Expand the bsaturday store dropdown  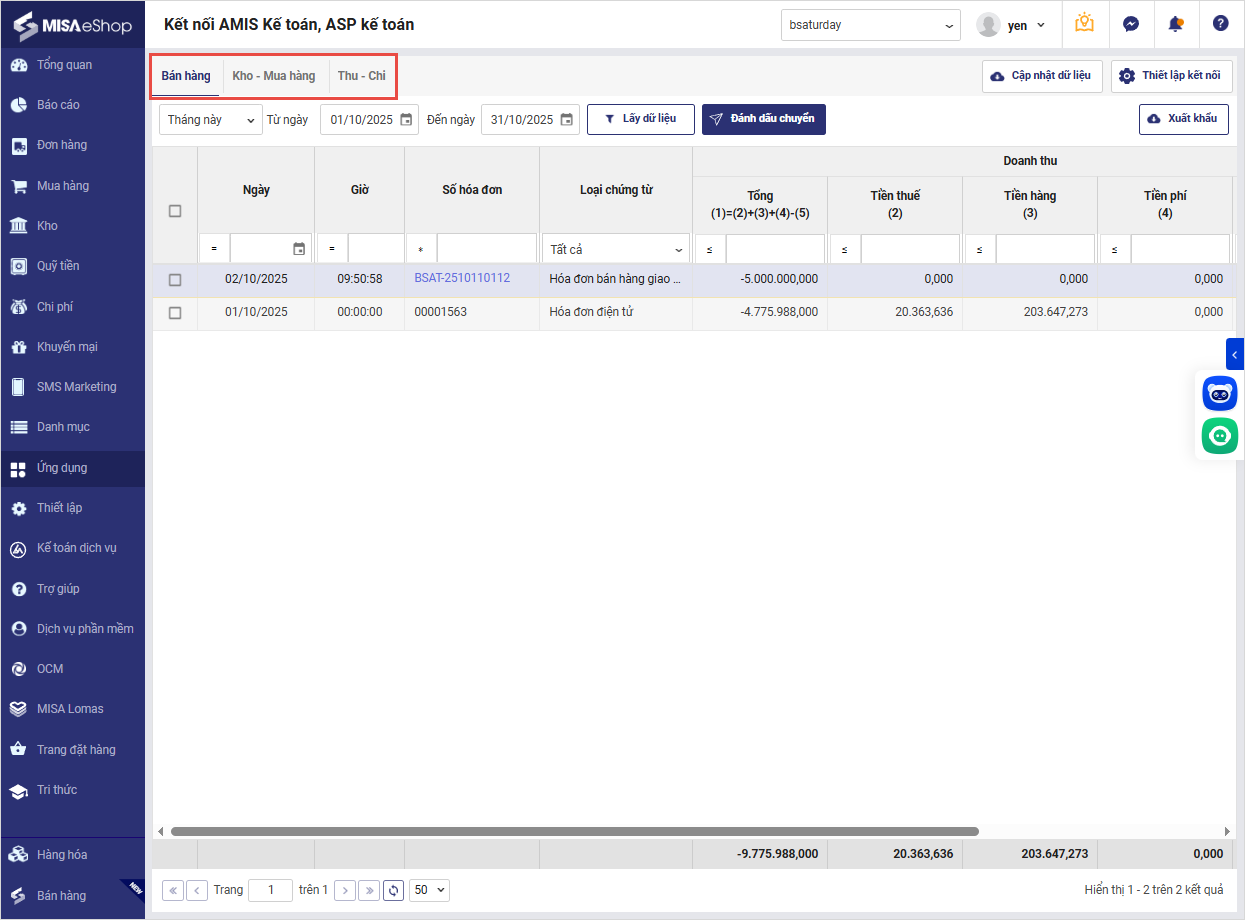(870, 25)
